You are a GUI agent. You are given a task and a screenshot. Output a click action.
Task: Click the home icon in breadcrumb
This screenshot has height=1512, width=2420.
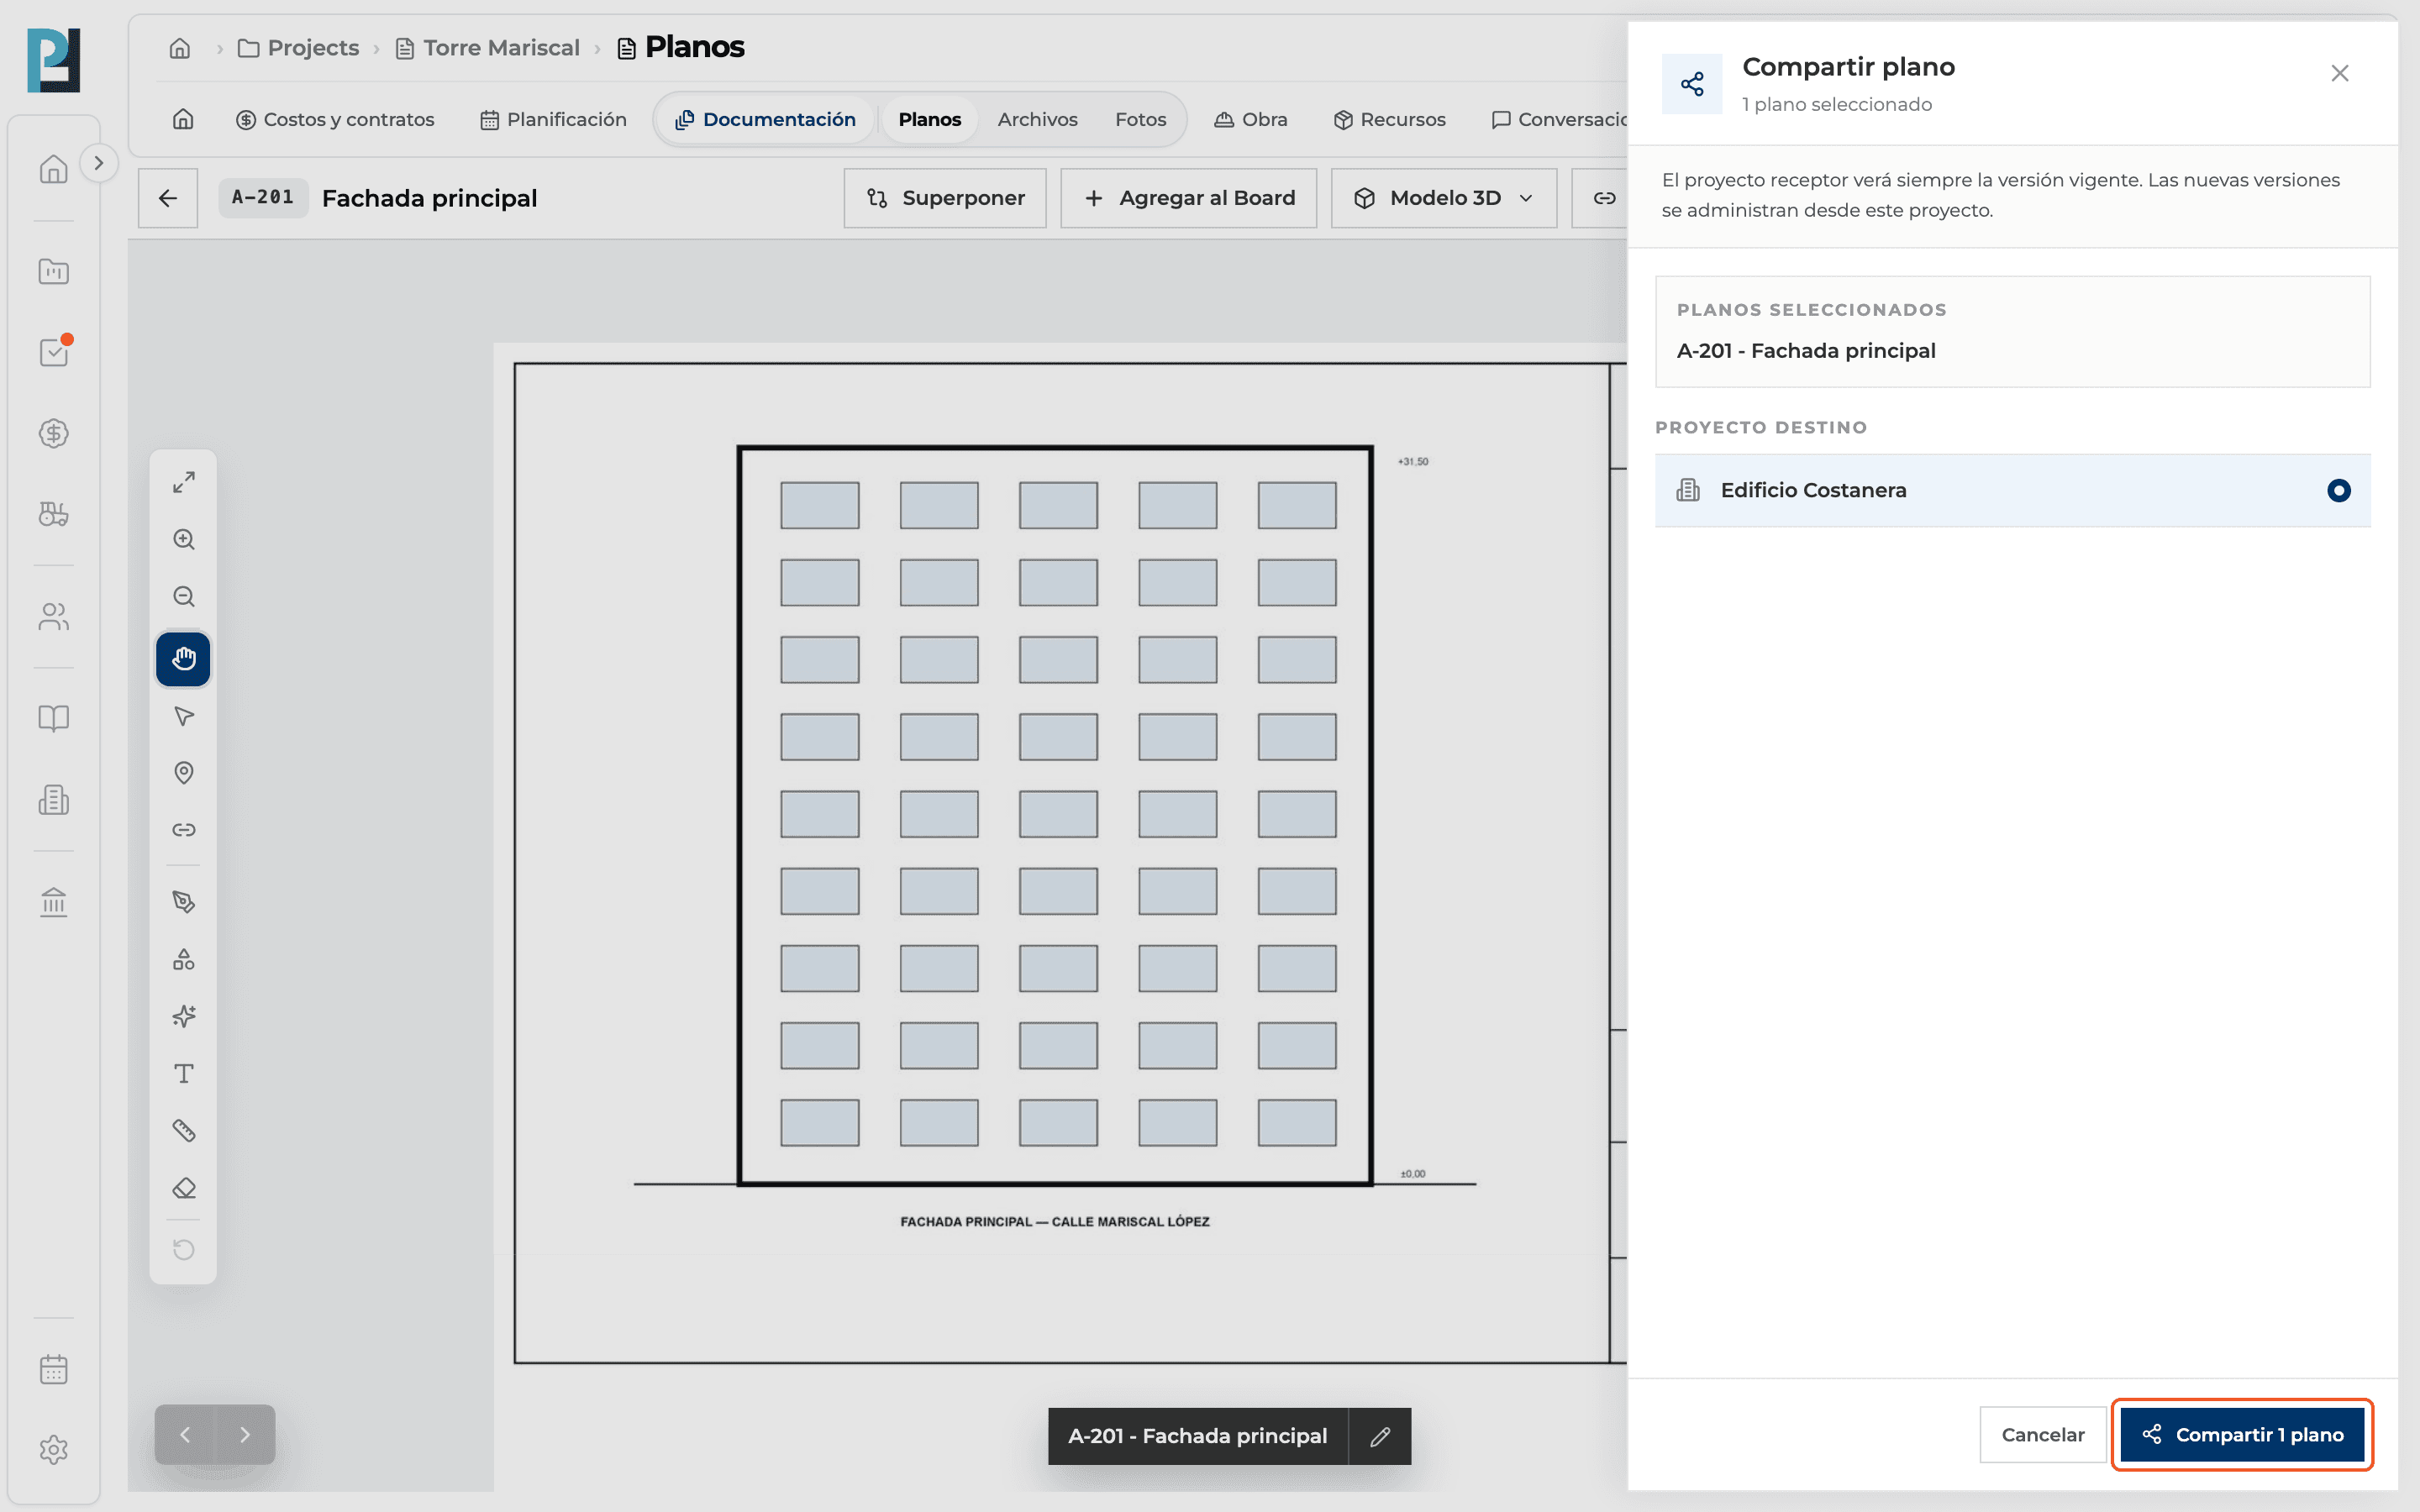coord(180,48)
